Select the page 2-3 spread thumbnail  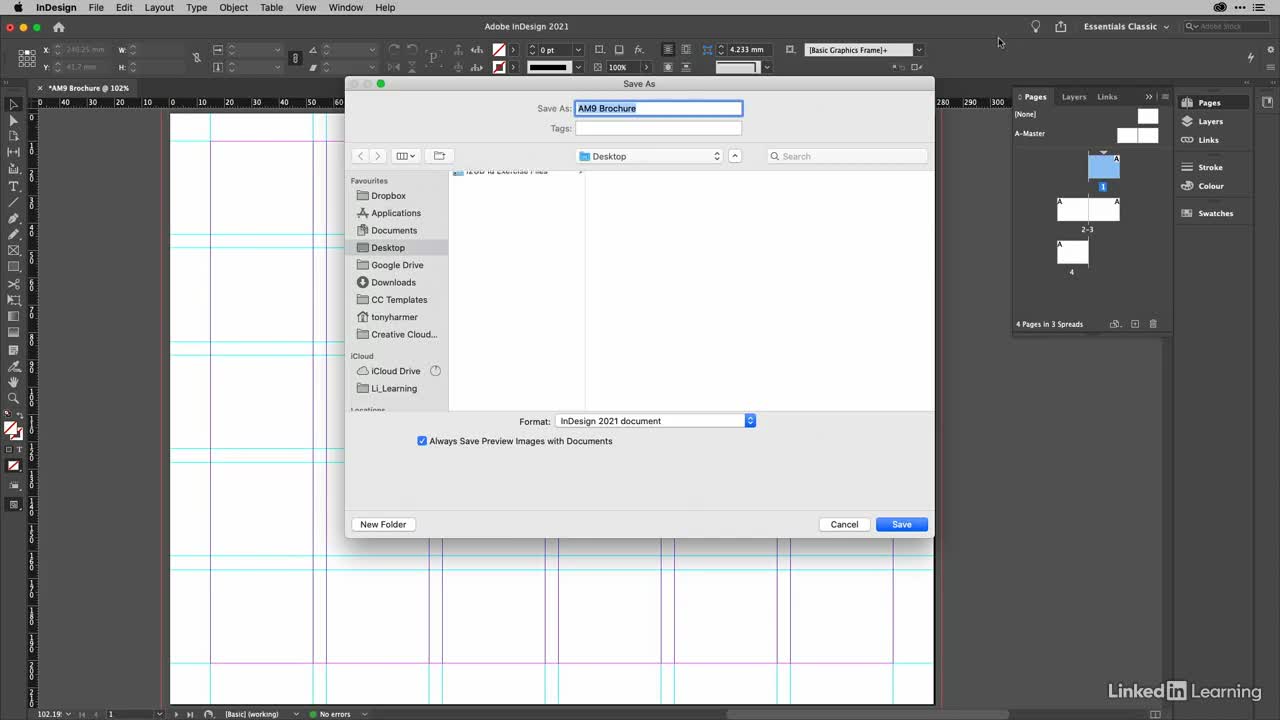(x=1088, y=210)
